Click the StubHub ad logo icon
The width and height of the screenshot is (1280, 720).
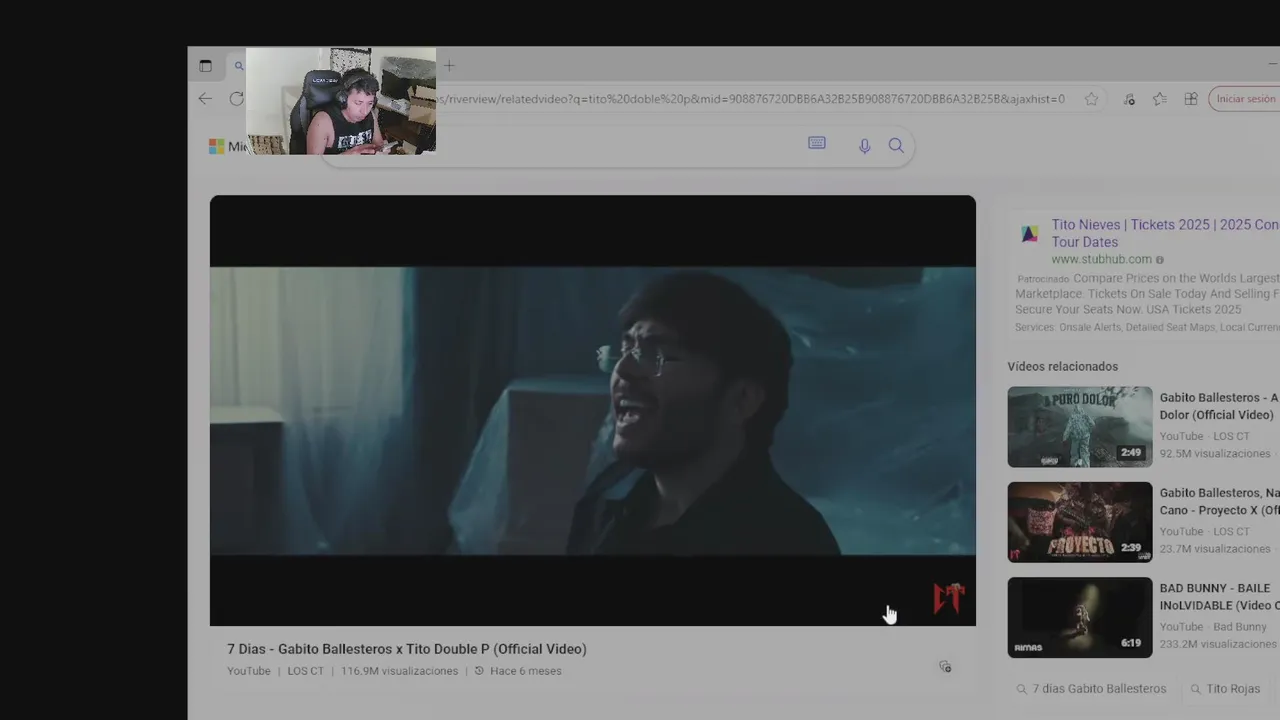pyautogui.click(x=1029, y=234)
